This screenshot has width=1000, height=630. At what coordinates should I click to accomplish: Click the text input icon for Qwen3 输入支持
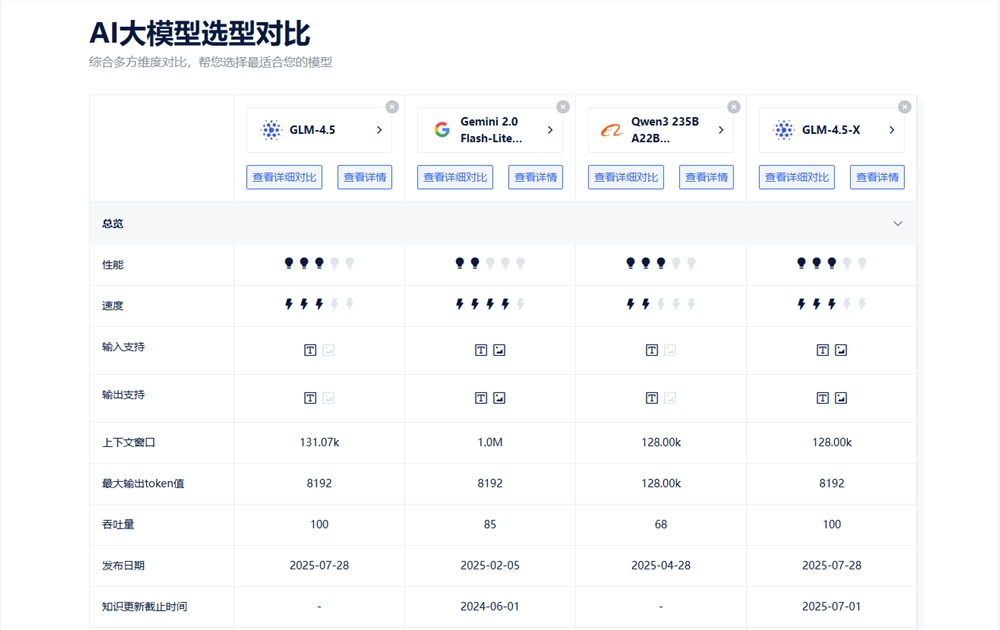pos(652,350)
